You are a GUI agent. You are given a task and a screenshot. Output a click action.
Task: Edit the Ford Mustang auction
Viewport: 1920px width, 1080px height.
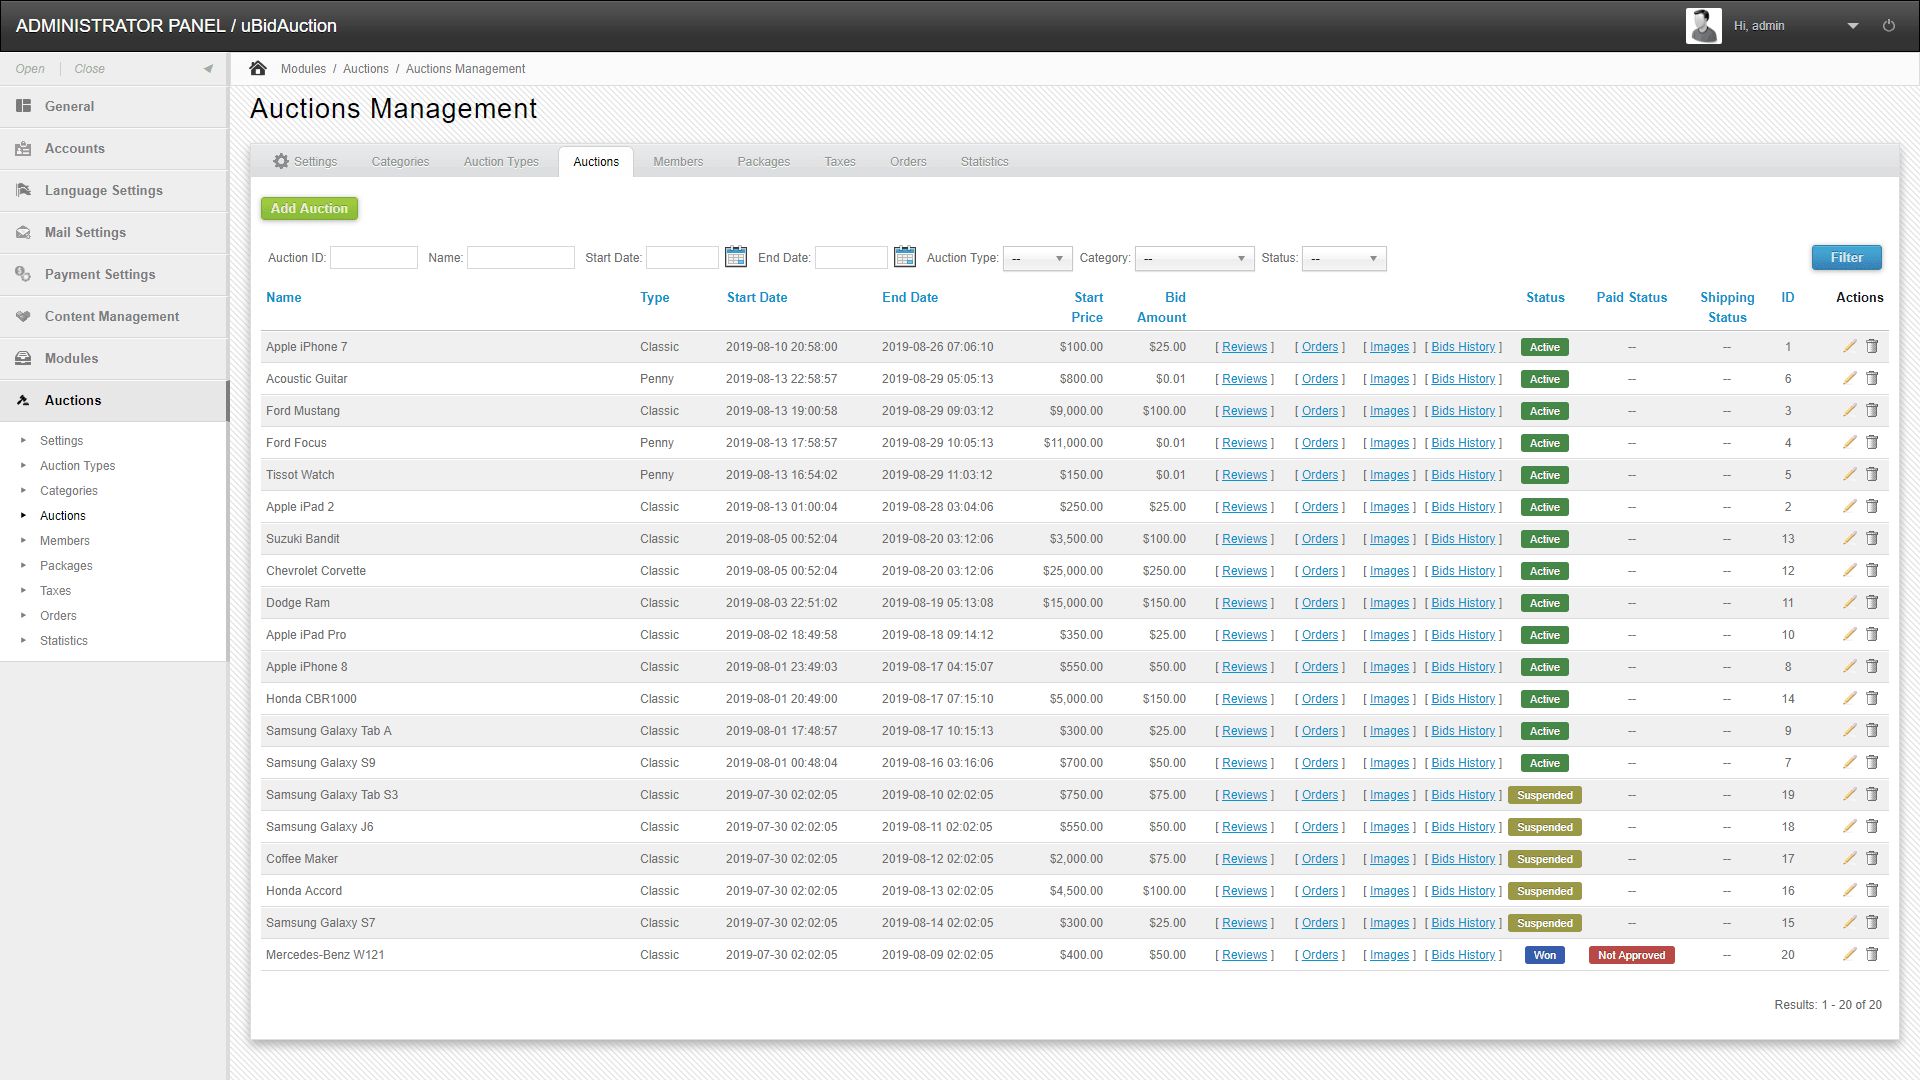tap(1849, 410)
